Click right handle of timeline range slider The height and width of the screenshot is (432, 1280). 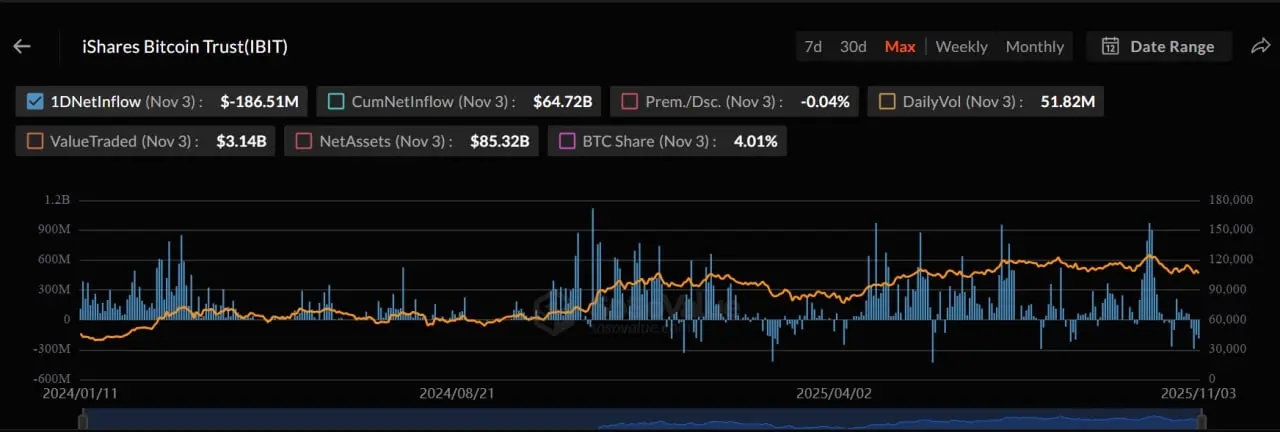pos(1203,422)
